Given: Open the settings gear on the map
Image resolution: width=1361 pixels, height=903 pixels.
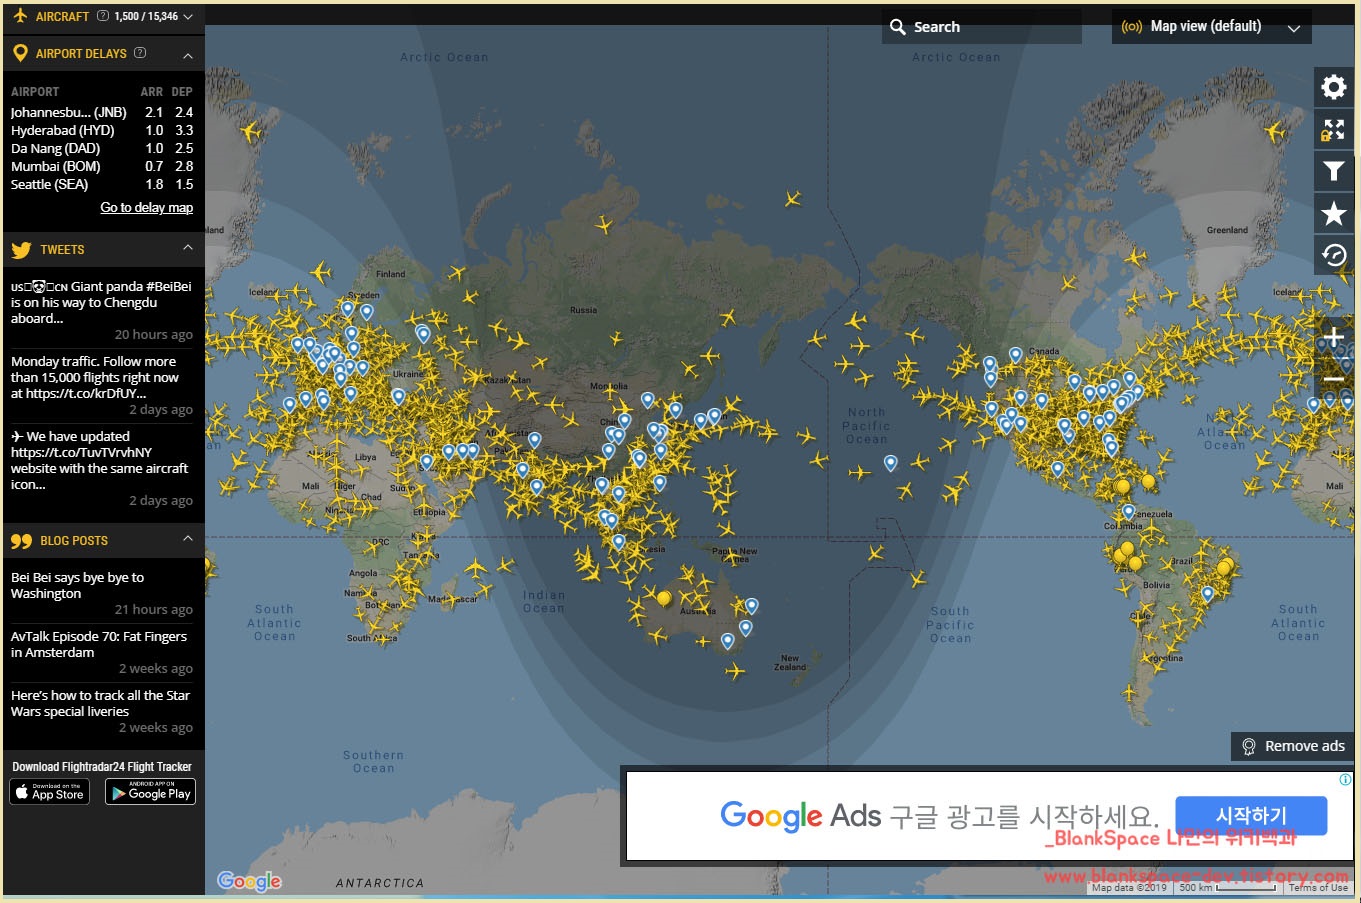Looking at the screenshot, I should pyautogui.click(x=1333, y=87).
